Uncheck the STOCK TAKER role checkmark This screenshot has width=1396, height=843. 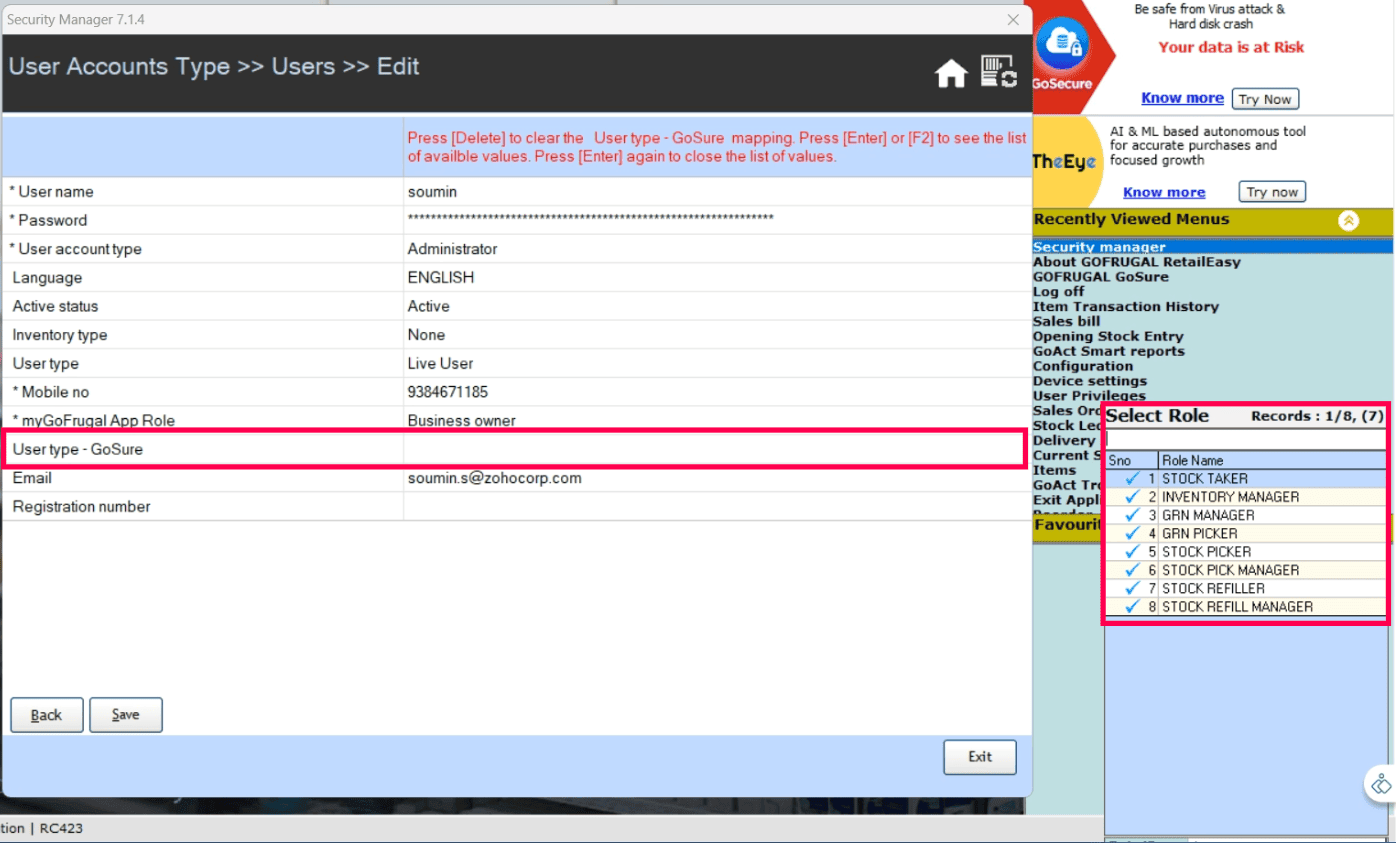1132,478
